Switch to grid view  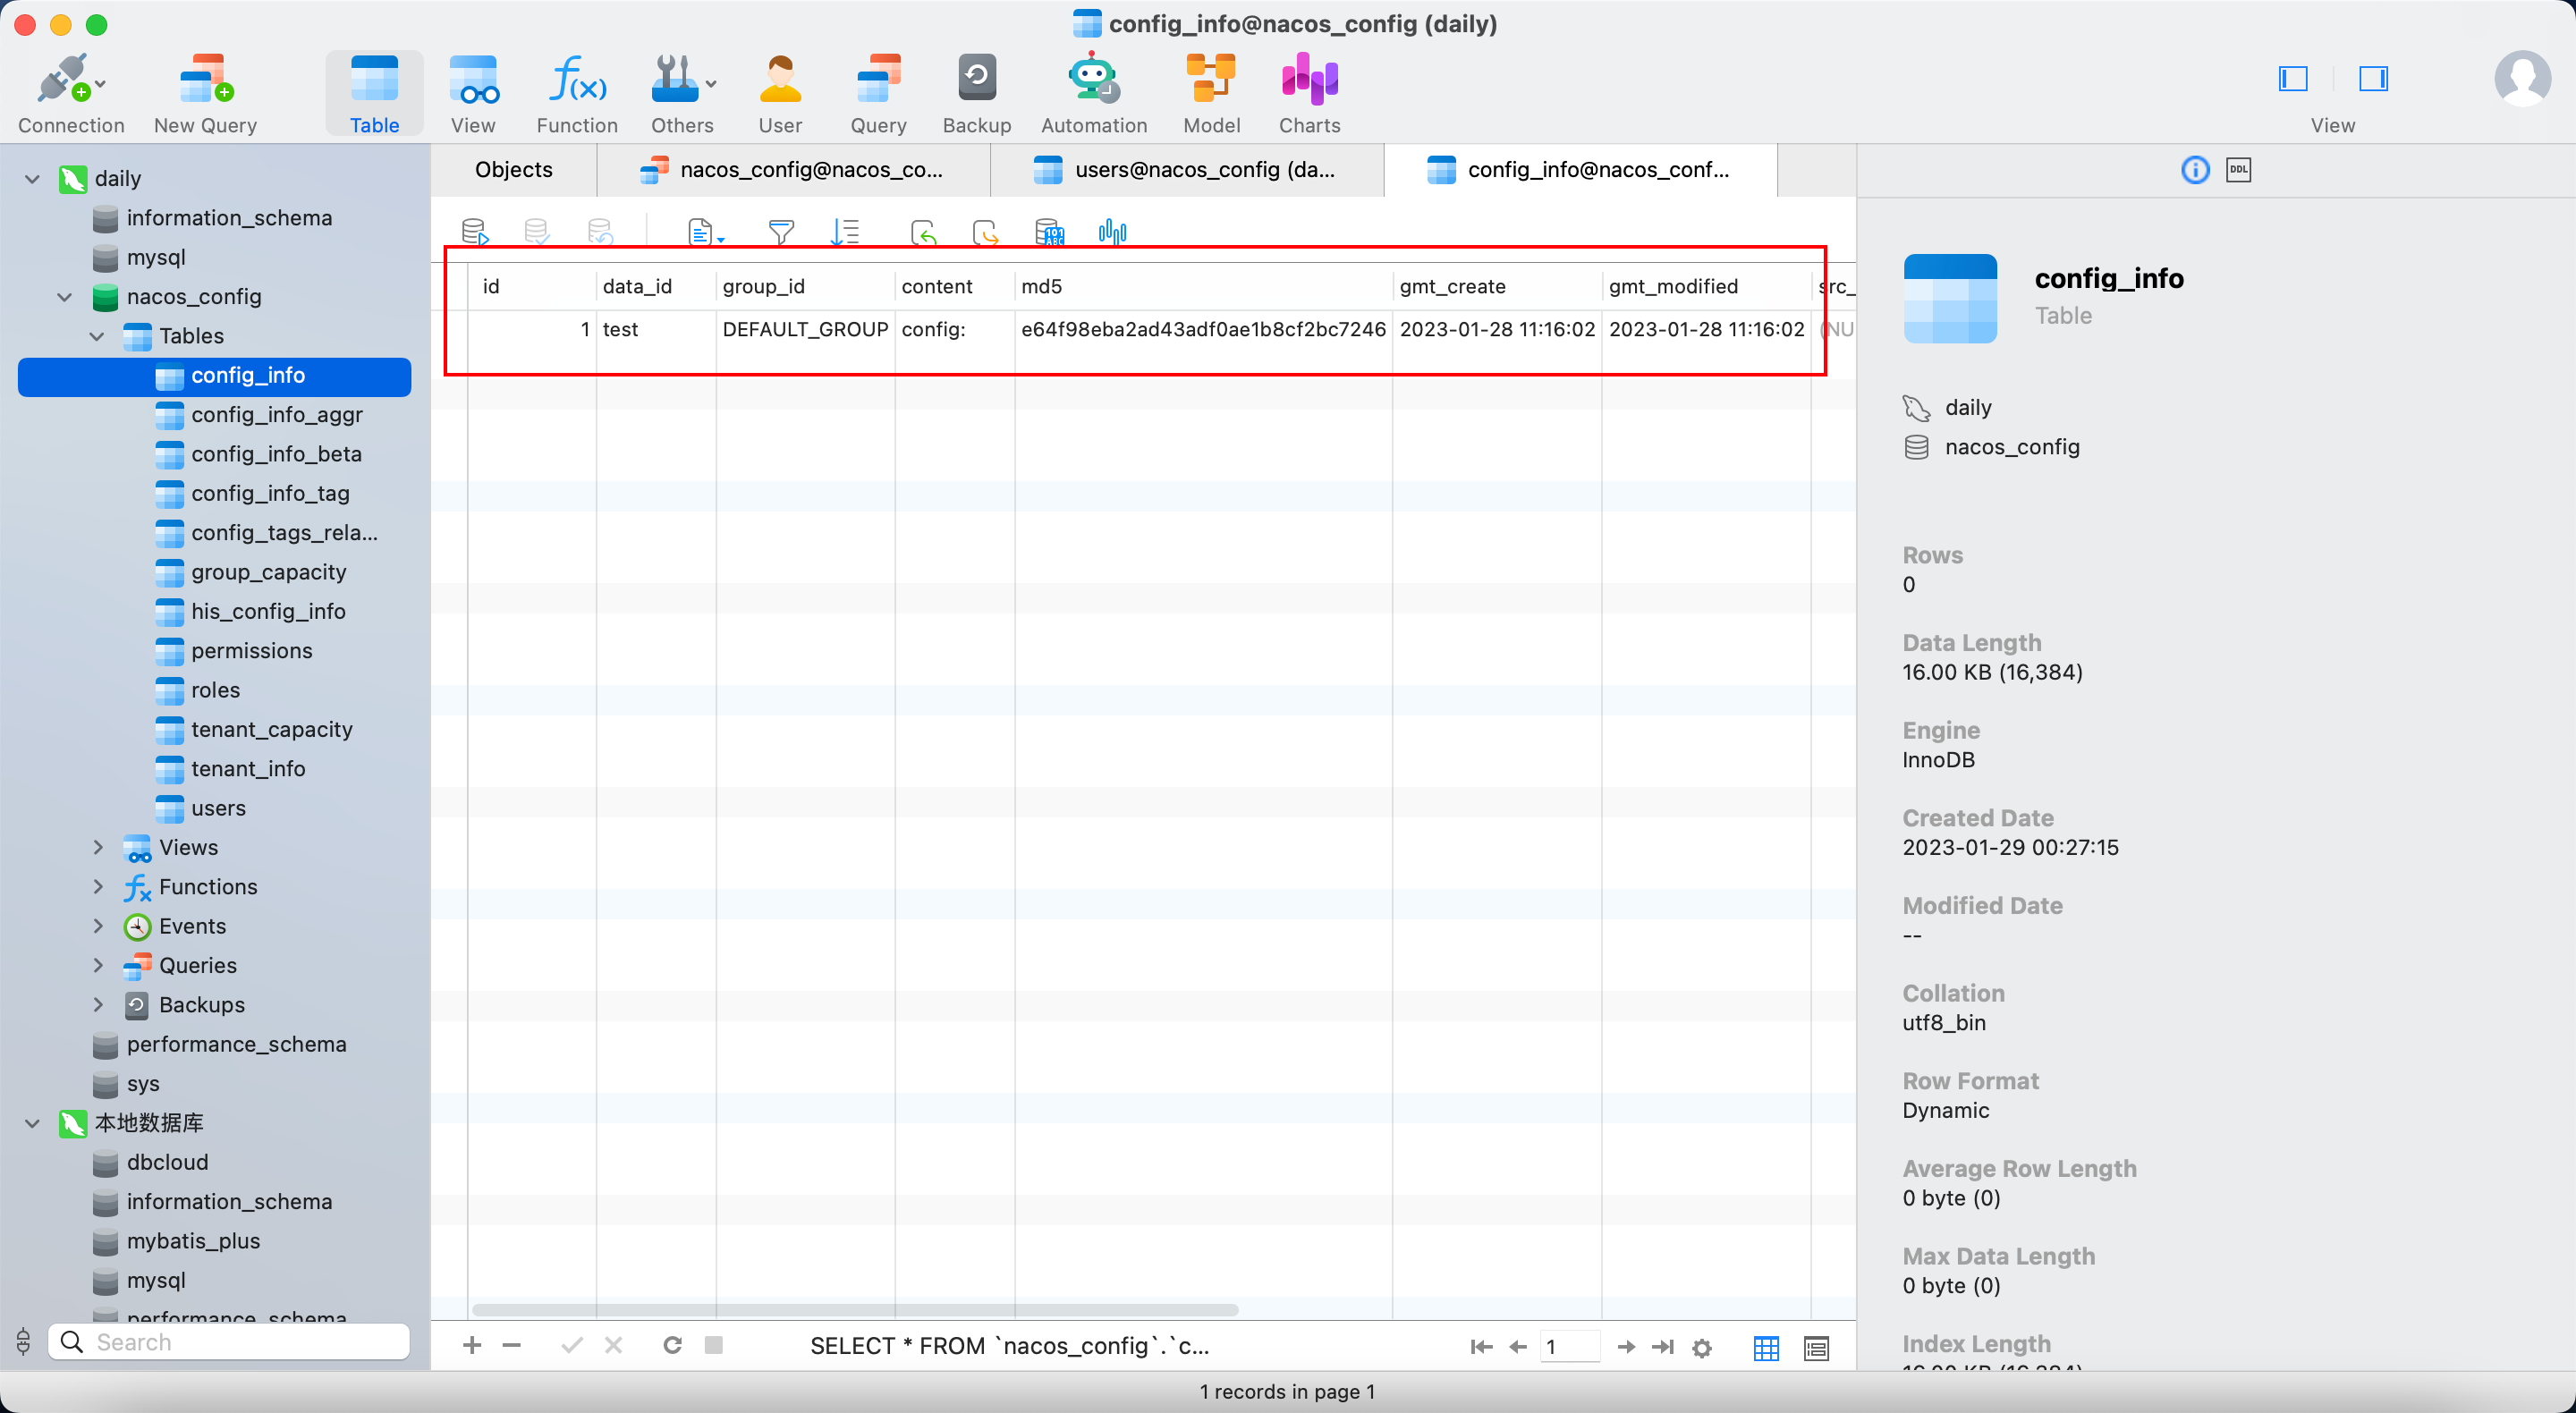click(1766, 1348)
